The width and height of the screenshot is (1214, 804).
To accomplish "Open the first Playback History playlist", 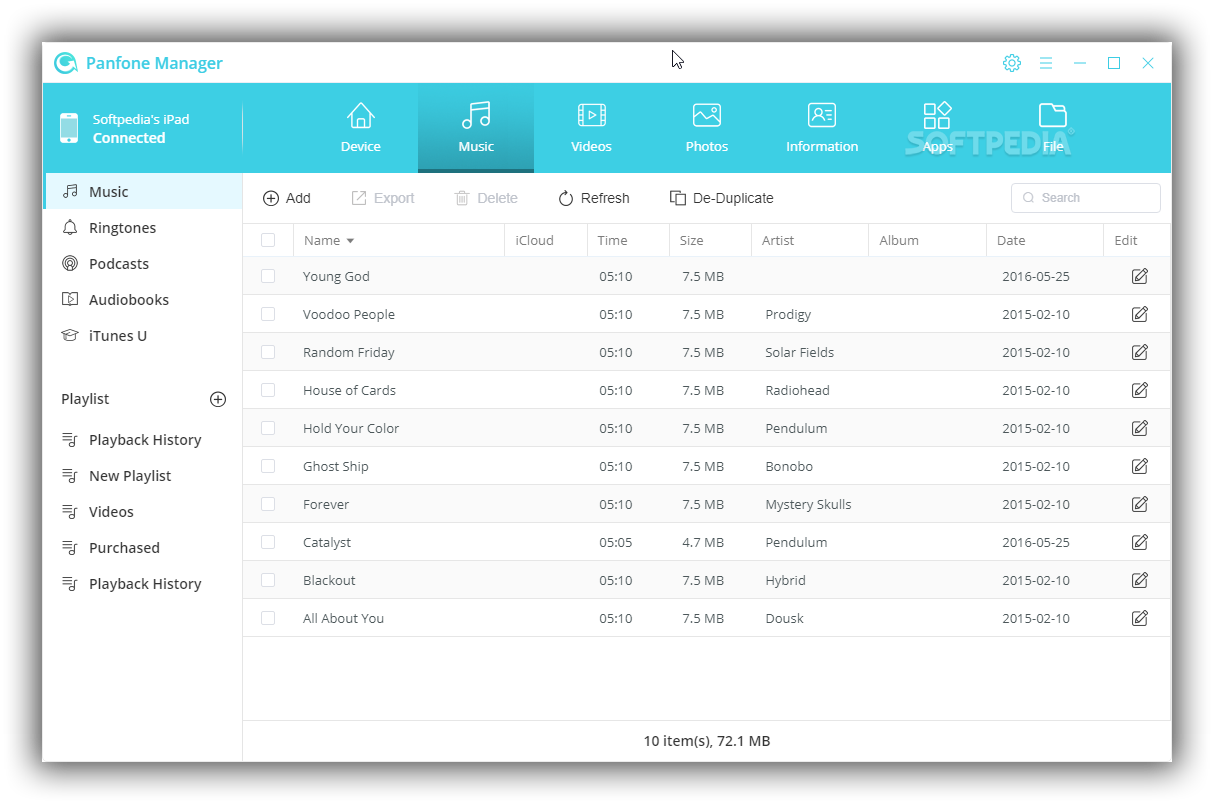I will (144, 440).
